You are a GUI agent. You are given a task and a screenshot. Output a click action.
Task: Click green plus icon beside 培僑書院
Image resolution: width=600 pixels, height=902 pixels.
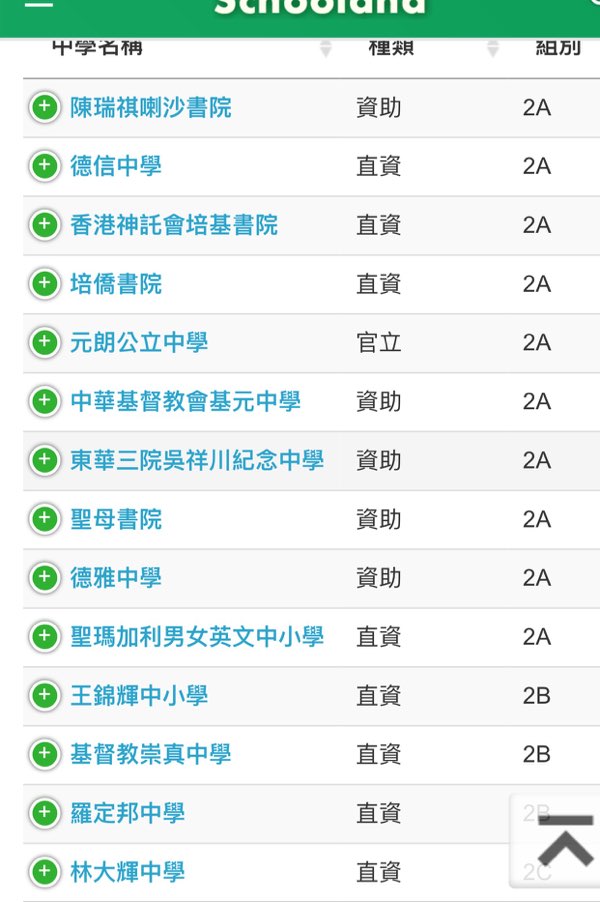point(45,283)
